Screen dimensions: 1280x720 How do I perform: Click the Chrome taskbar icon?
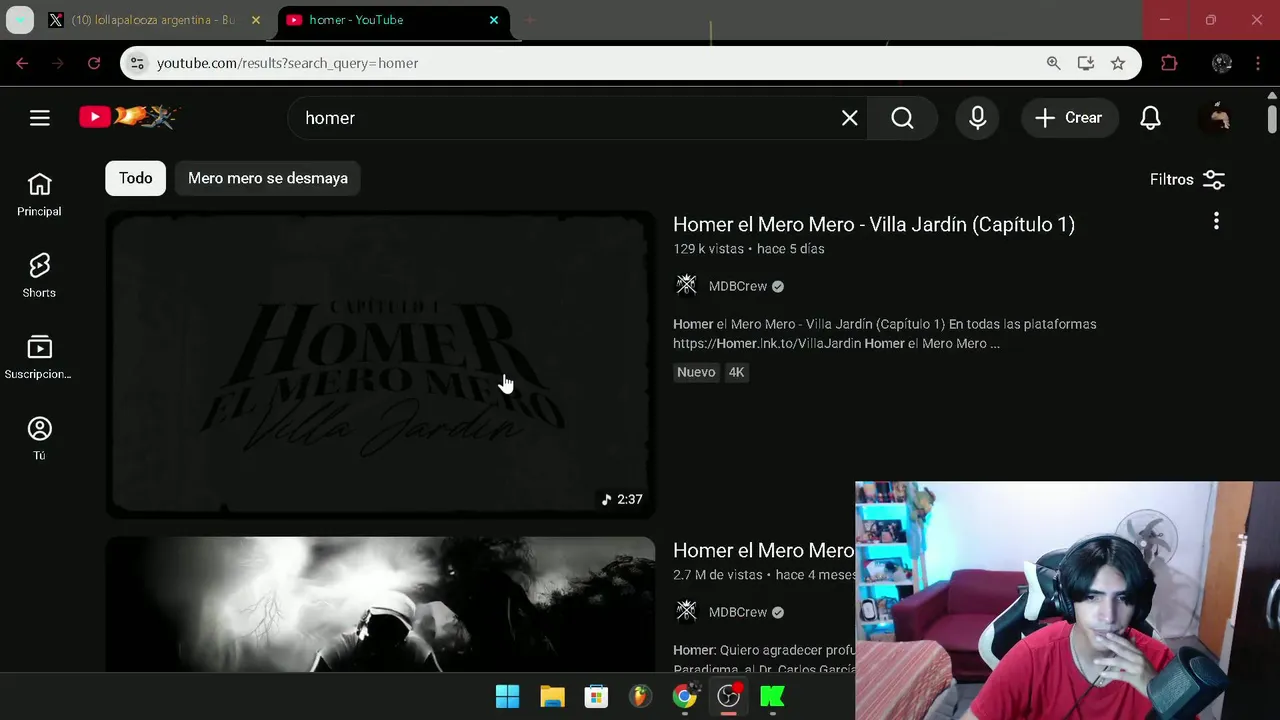click(685, 697)
